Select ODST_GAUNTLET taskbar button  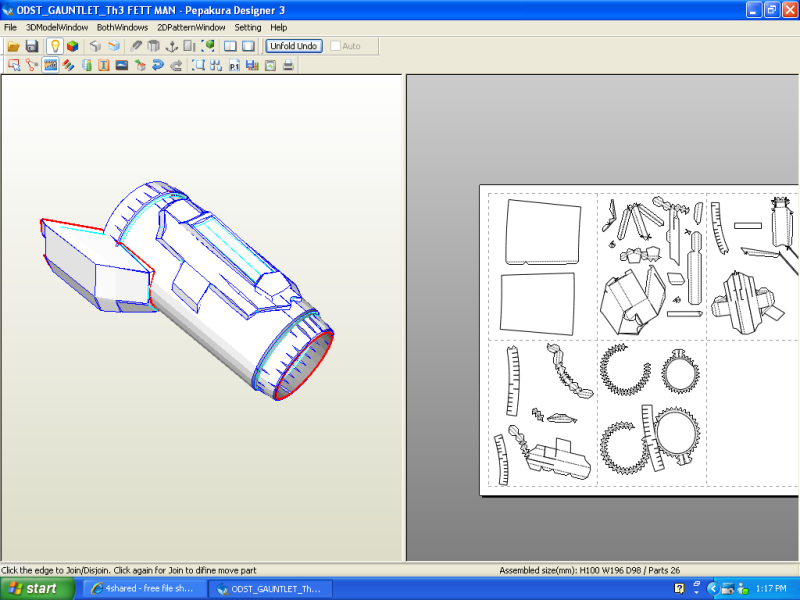tap(271, 589)
